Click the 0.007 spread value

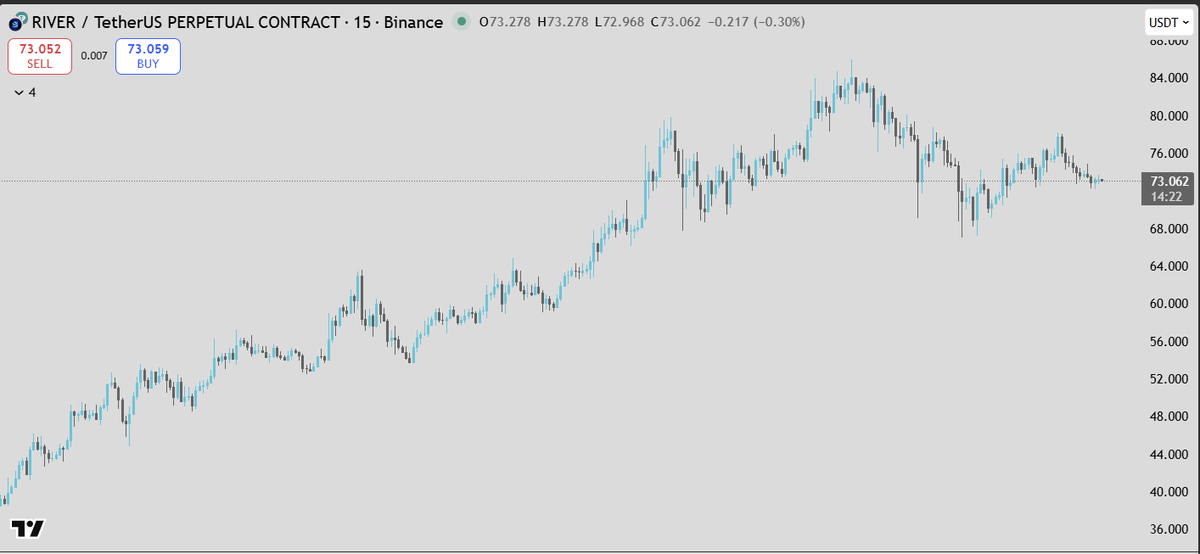[x=94, y=56]
